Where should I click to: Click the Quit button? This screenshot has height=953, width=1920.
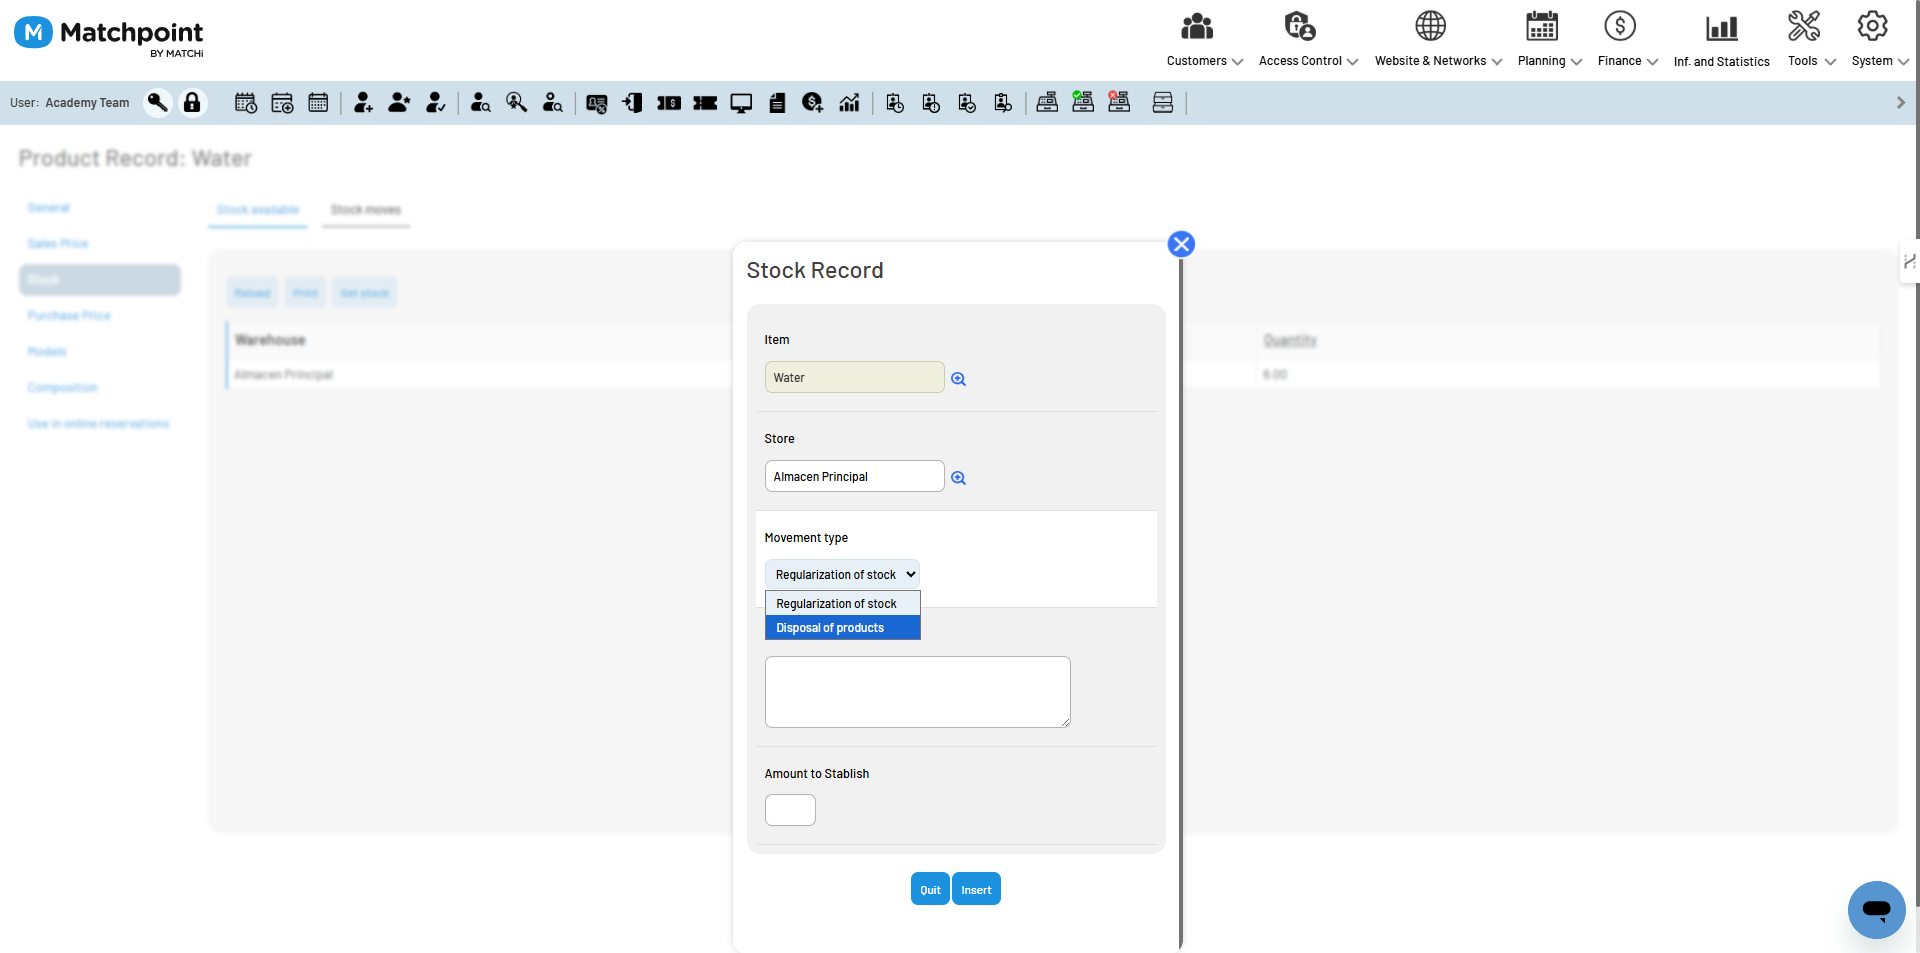tap(930, 889)
